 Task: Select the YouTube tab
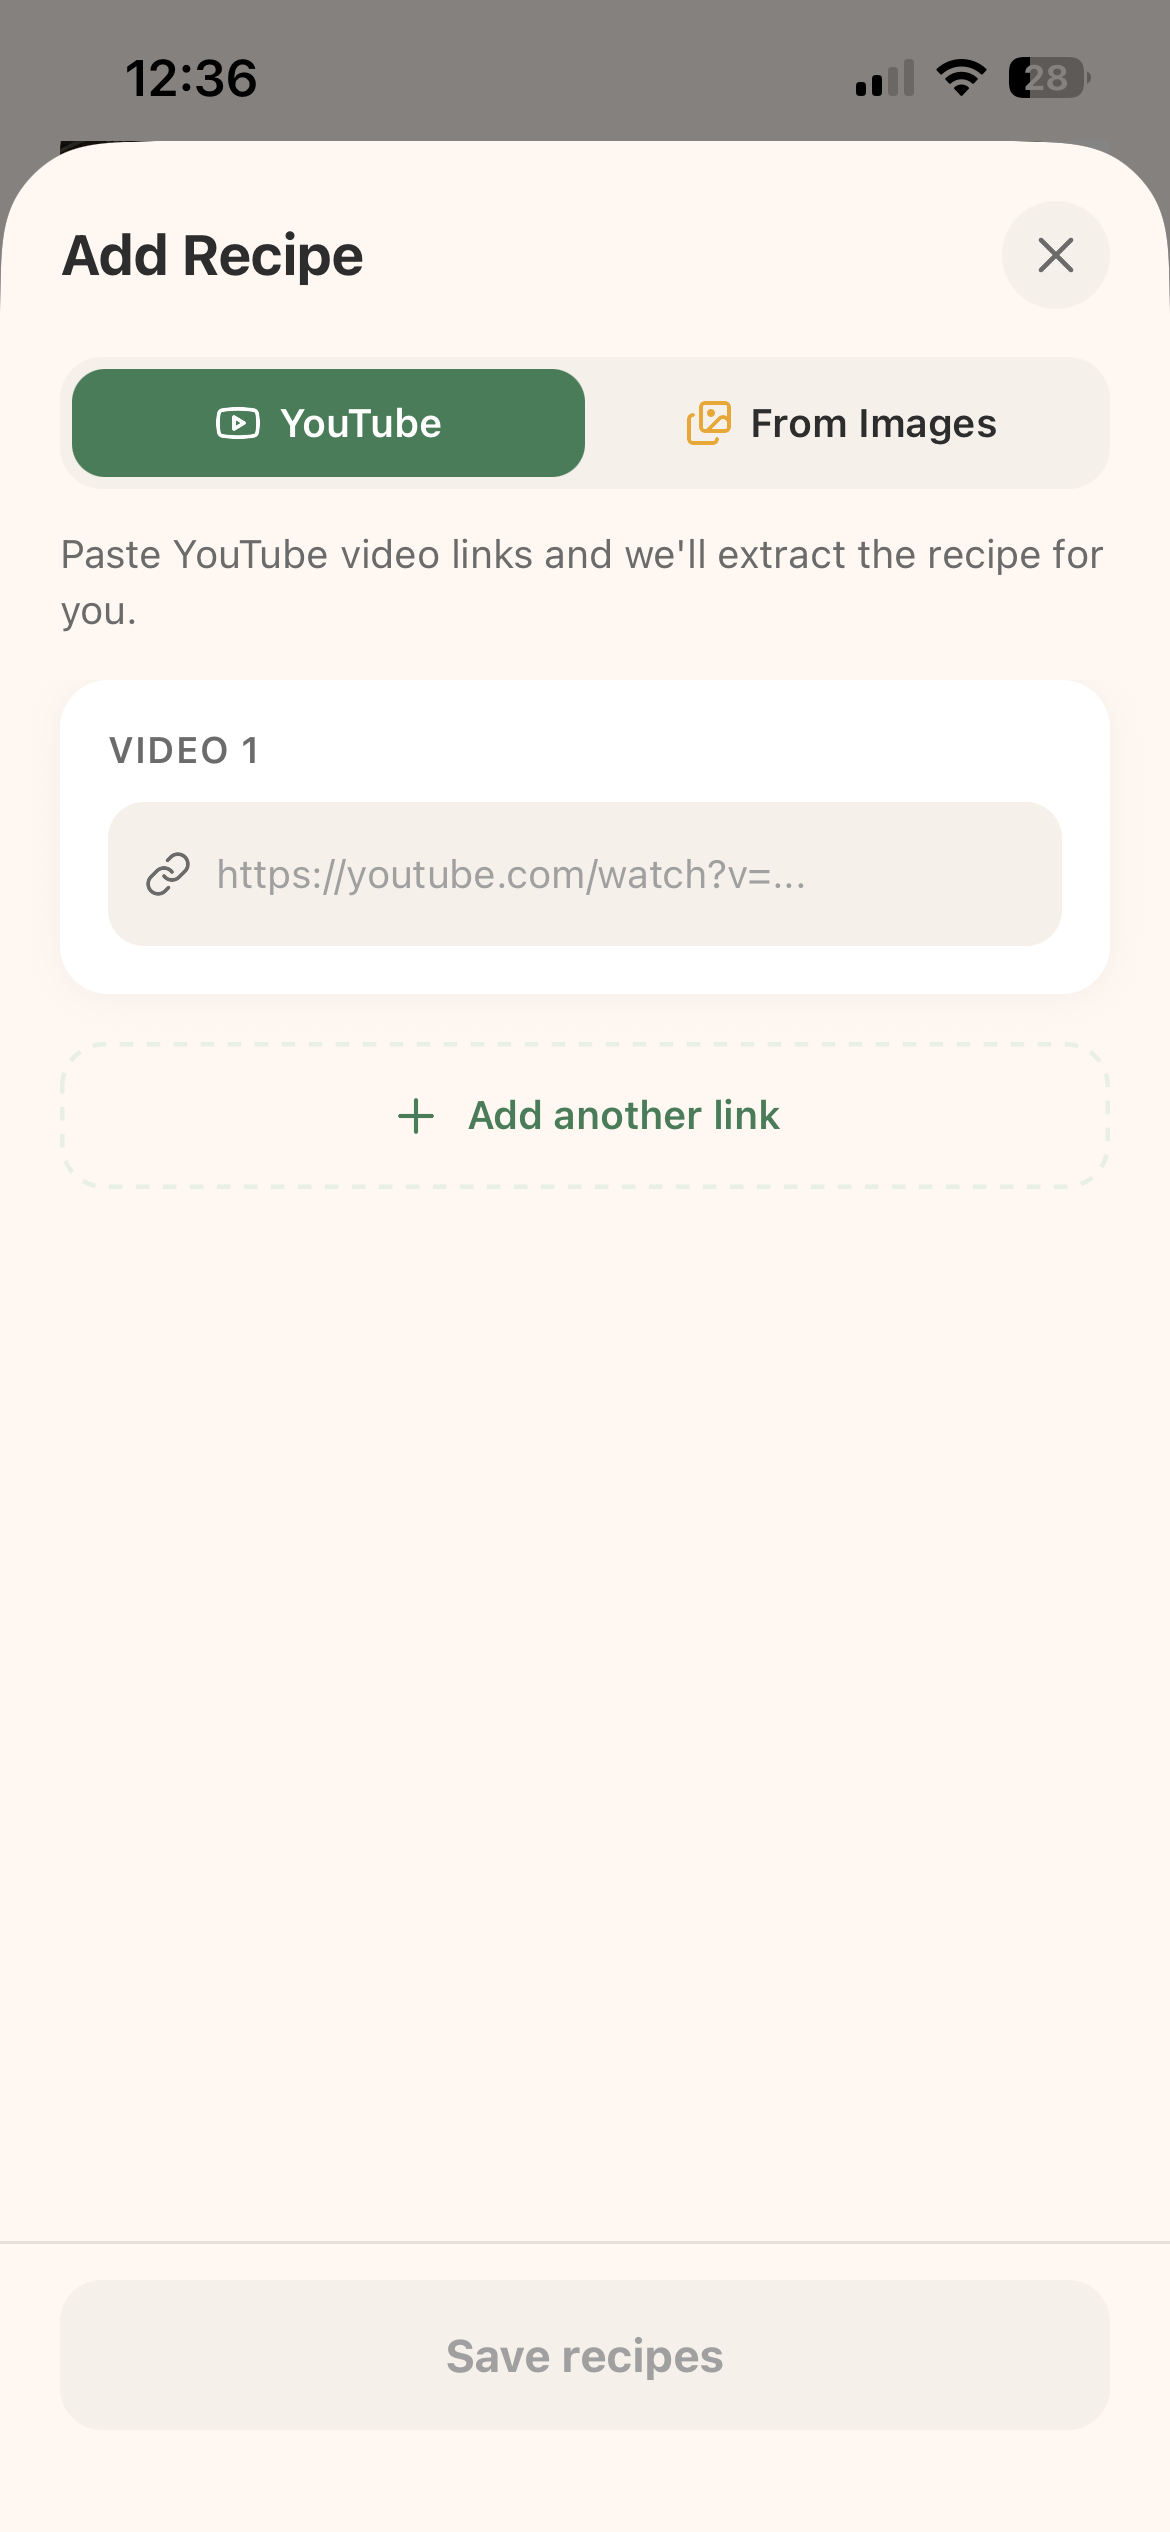(x=328, y=423)
